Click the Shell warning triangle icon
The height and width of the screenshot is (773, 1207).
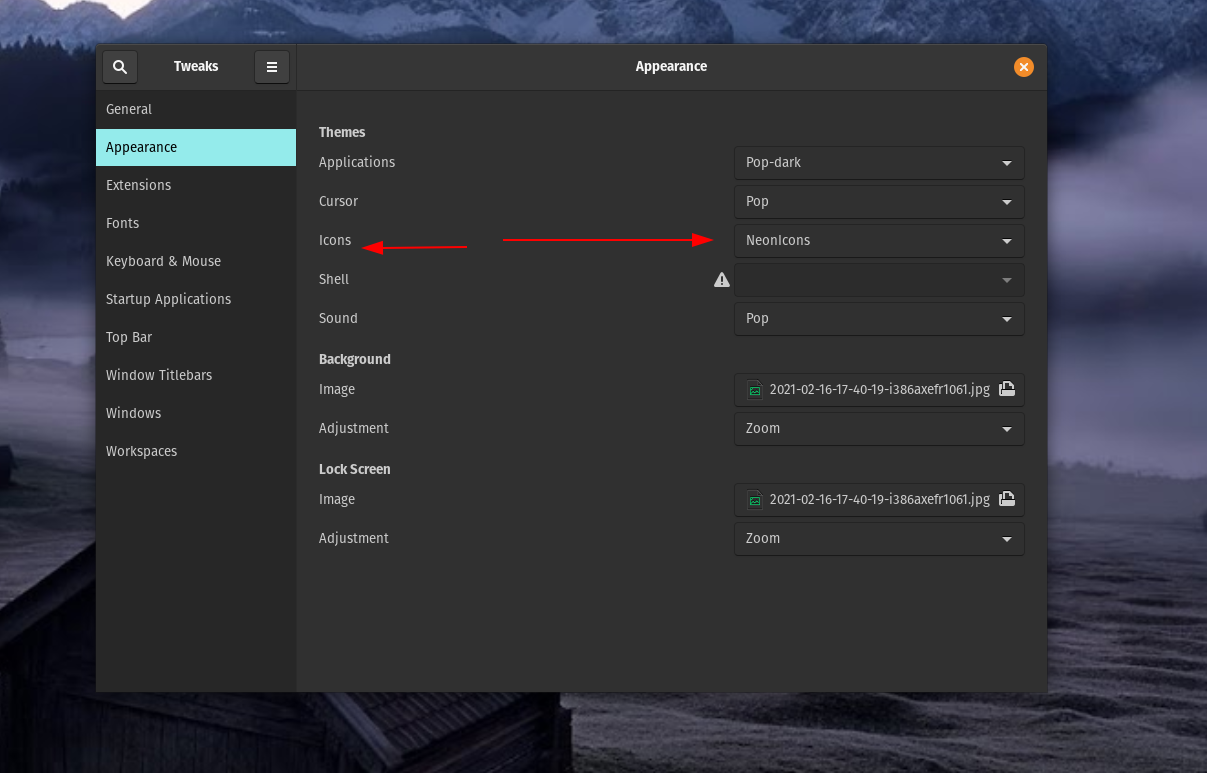pos(721,280)
